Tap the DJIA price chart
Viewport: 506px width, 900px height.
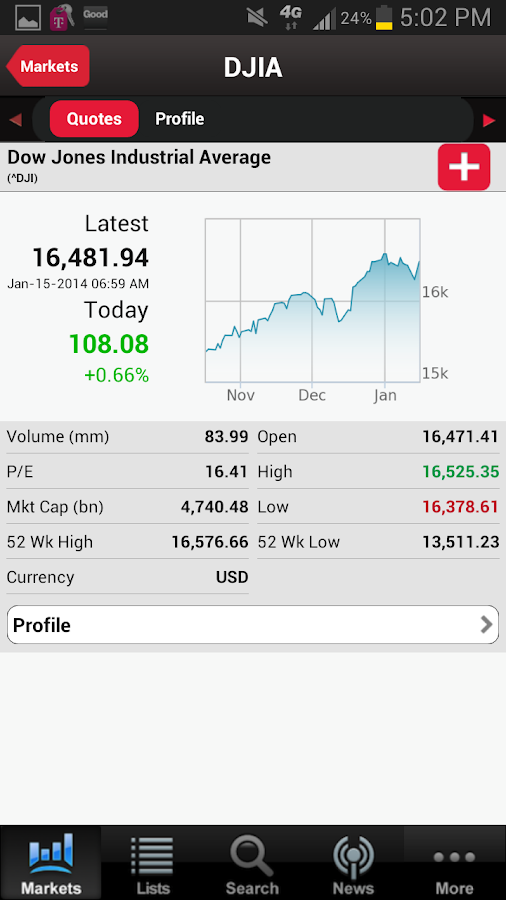click(x=313, y=300)
